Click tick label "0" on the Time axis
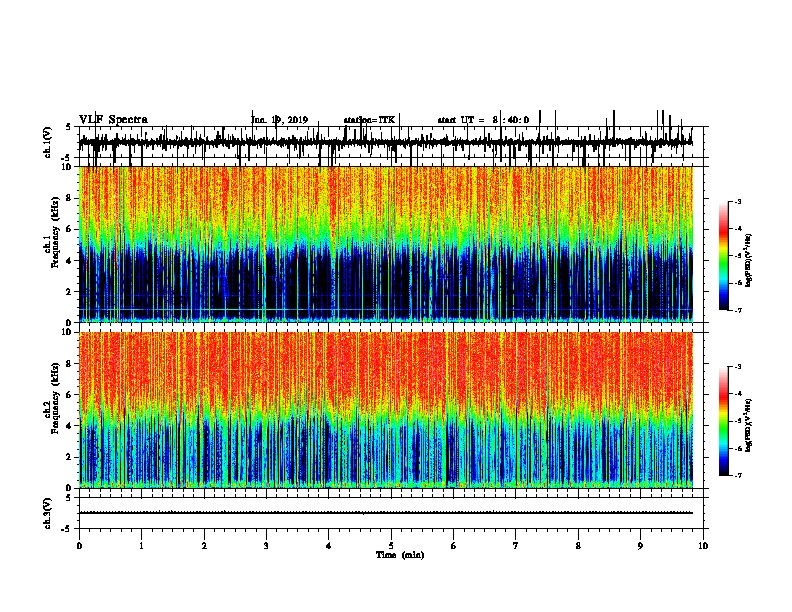The image size is (792, 612). [79, 546]
